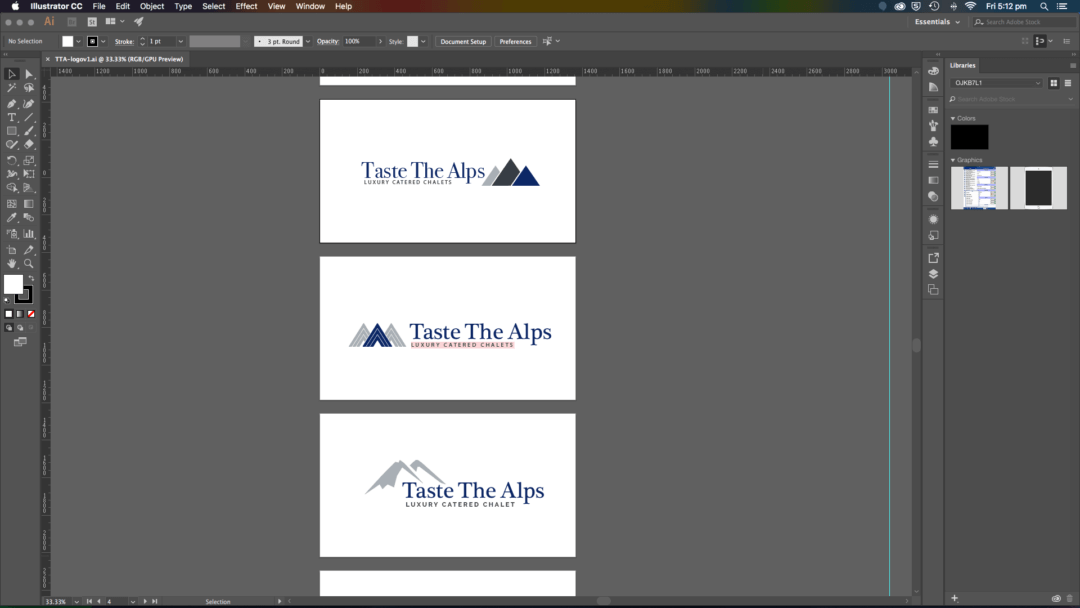Viewport: 1080px width, 608px height.
Task: Open the File menu
Action: (x=99, y=6)
